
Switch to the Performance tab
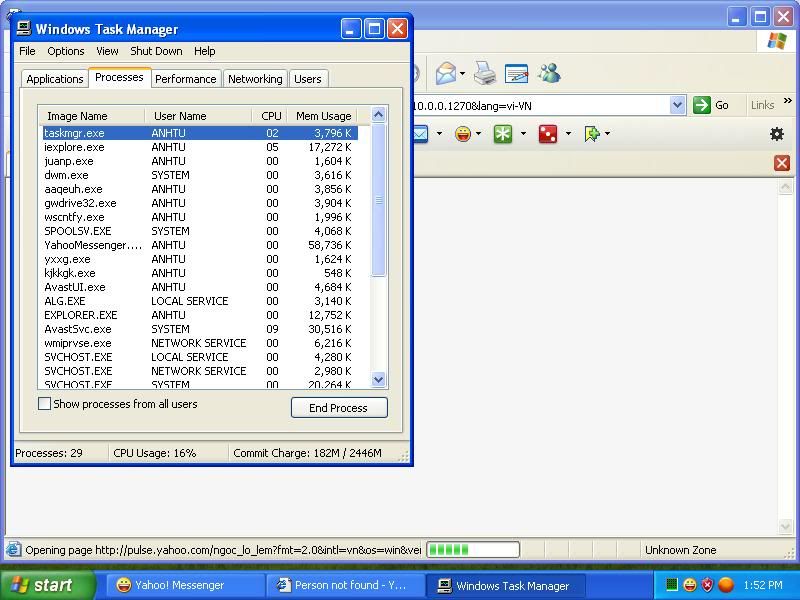(x=186, y=79)
